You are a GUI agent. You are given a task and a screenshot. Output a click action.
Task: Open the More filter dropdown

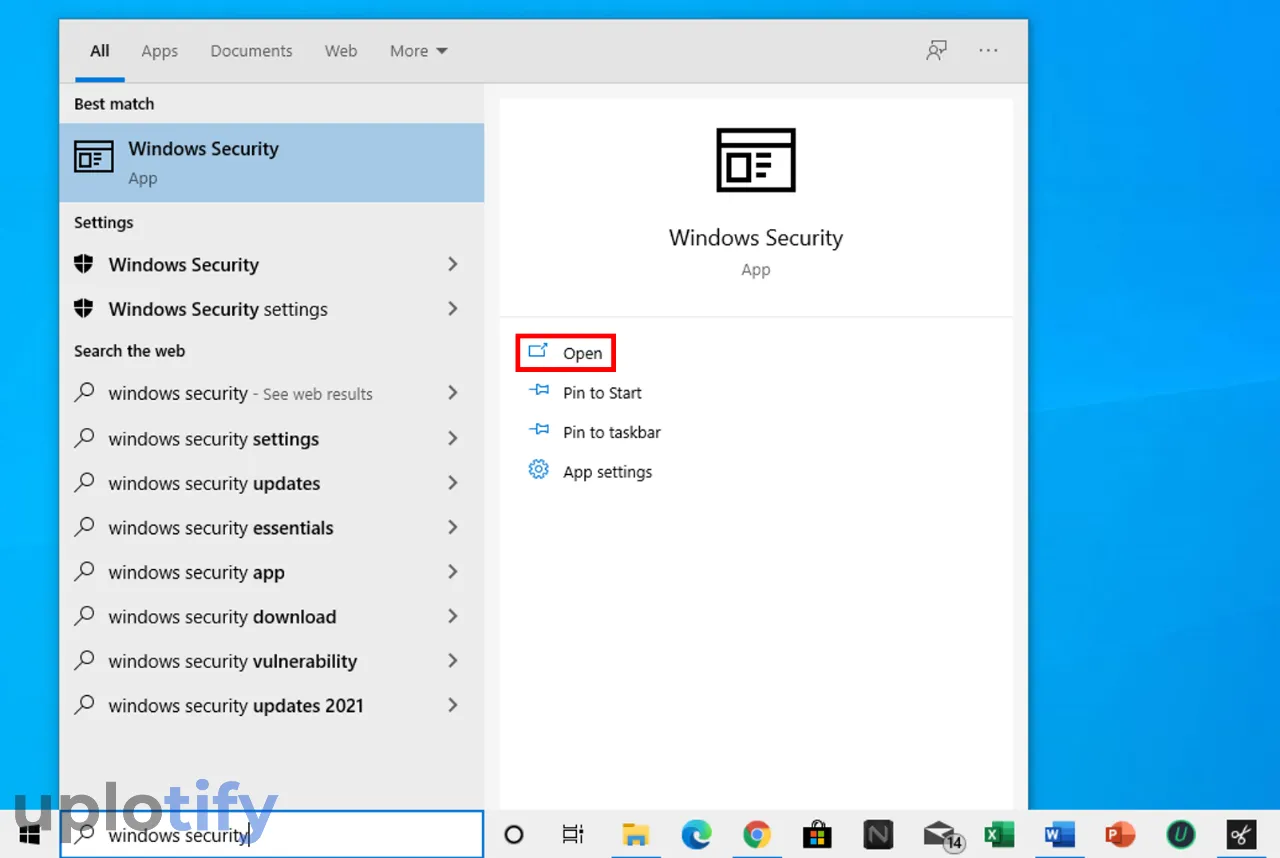click(418, 51)
